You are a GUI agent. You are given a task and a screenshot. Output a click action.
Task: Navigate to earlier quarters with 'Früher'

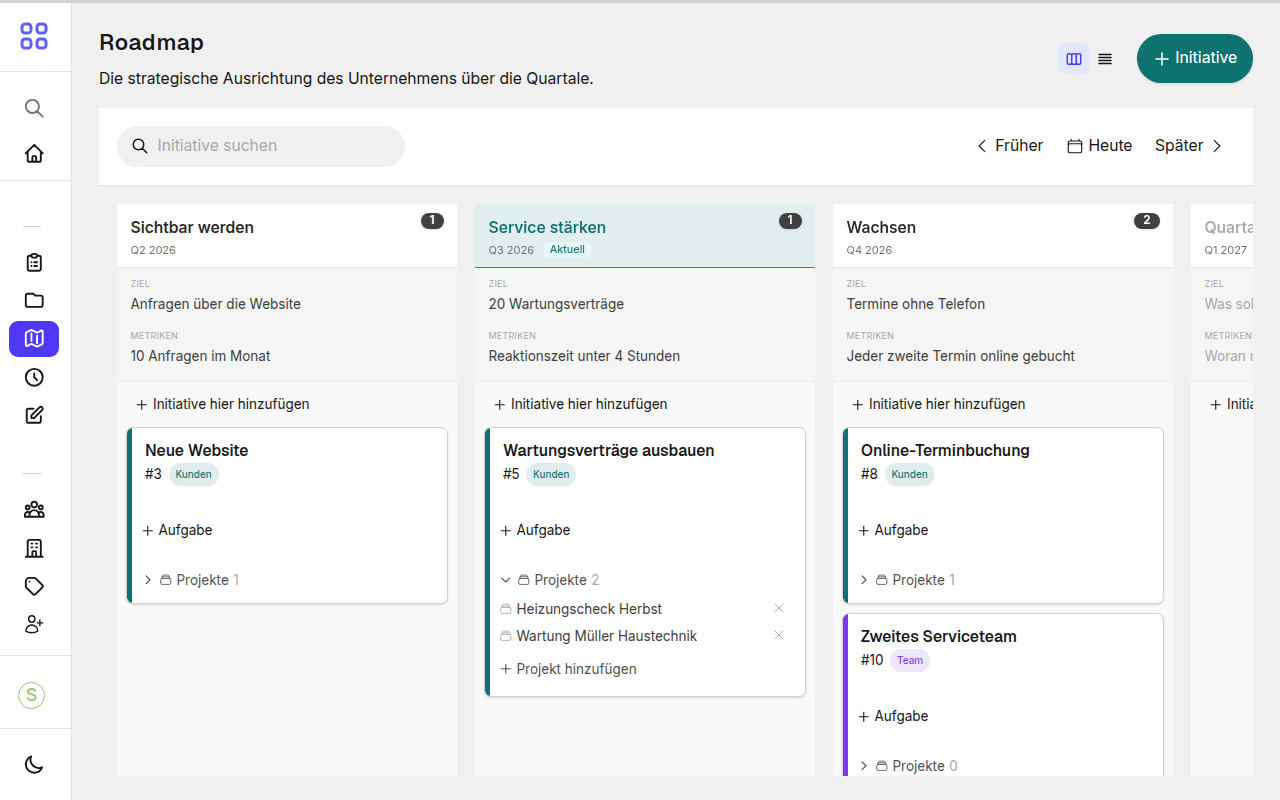[x=1010, y=146]
